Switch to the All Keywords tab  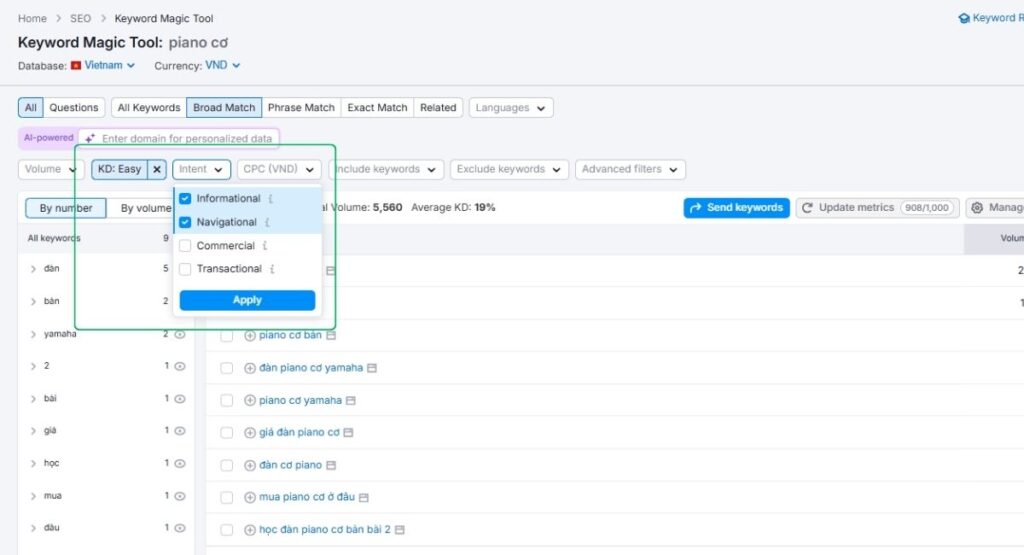pyautogui.click(x=149, y=108)
